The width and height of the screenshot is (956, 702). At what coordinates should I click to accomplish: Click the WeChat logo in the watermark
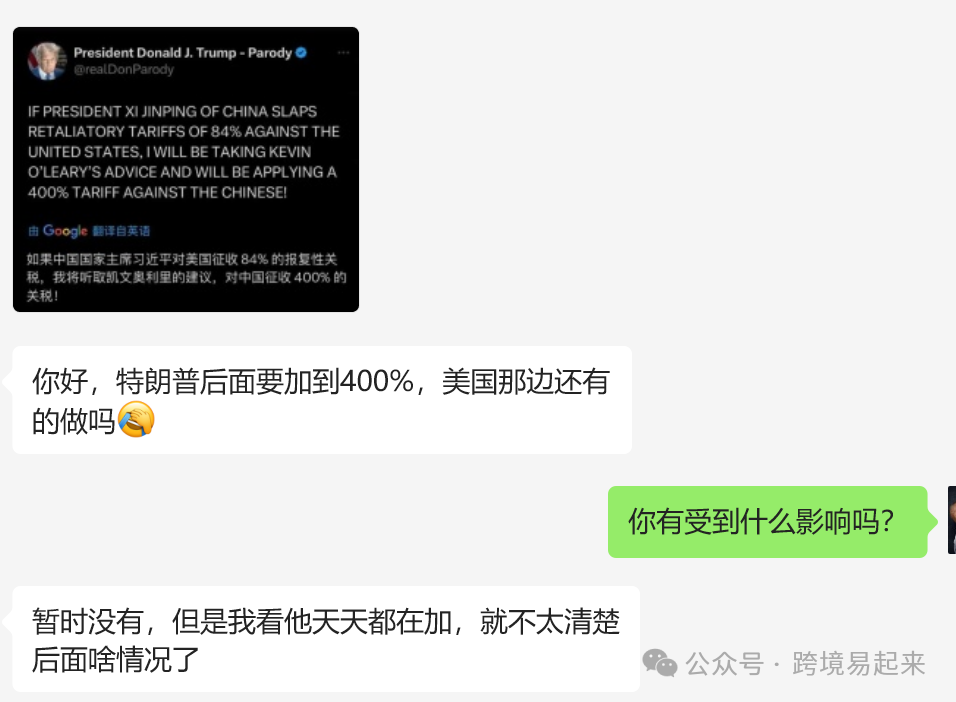point(660,663)
